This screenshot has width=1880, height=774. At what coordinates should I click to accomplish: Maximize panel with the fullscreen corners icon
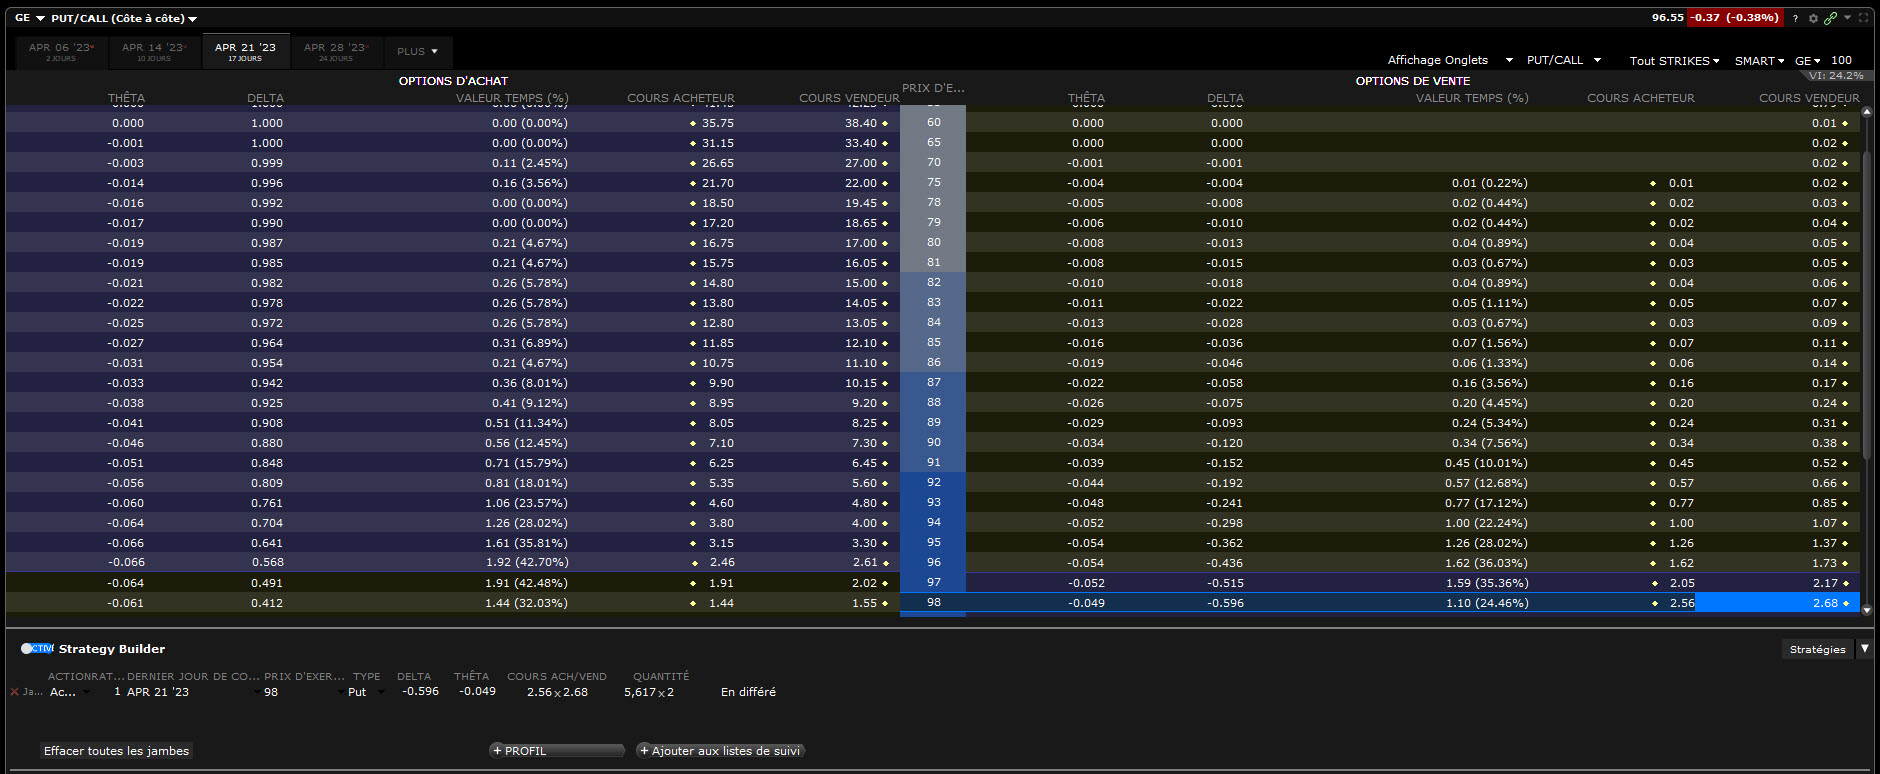(1864, 18)
